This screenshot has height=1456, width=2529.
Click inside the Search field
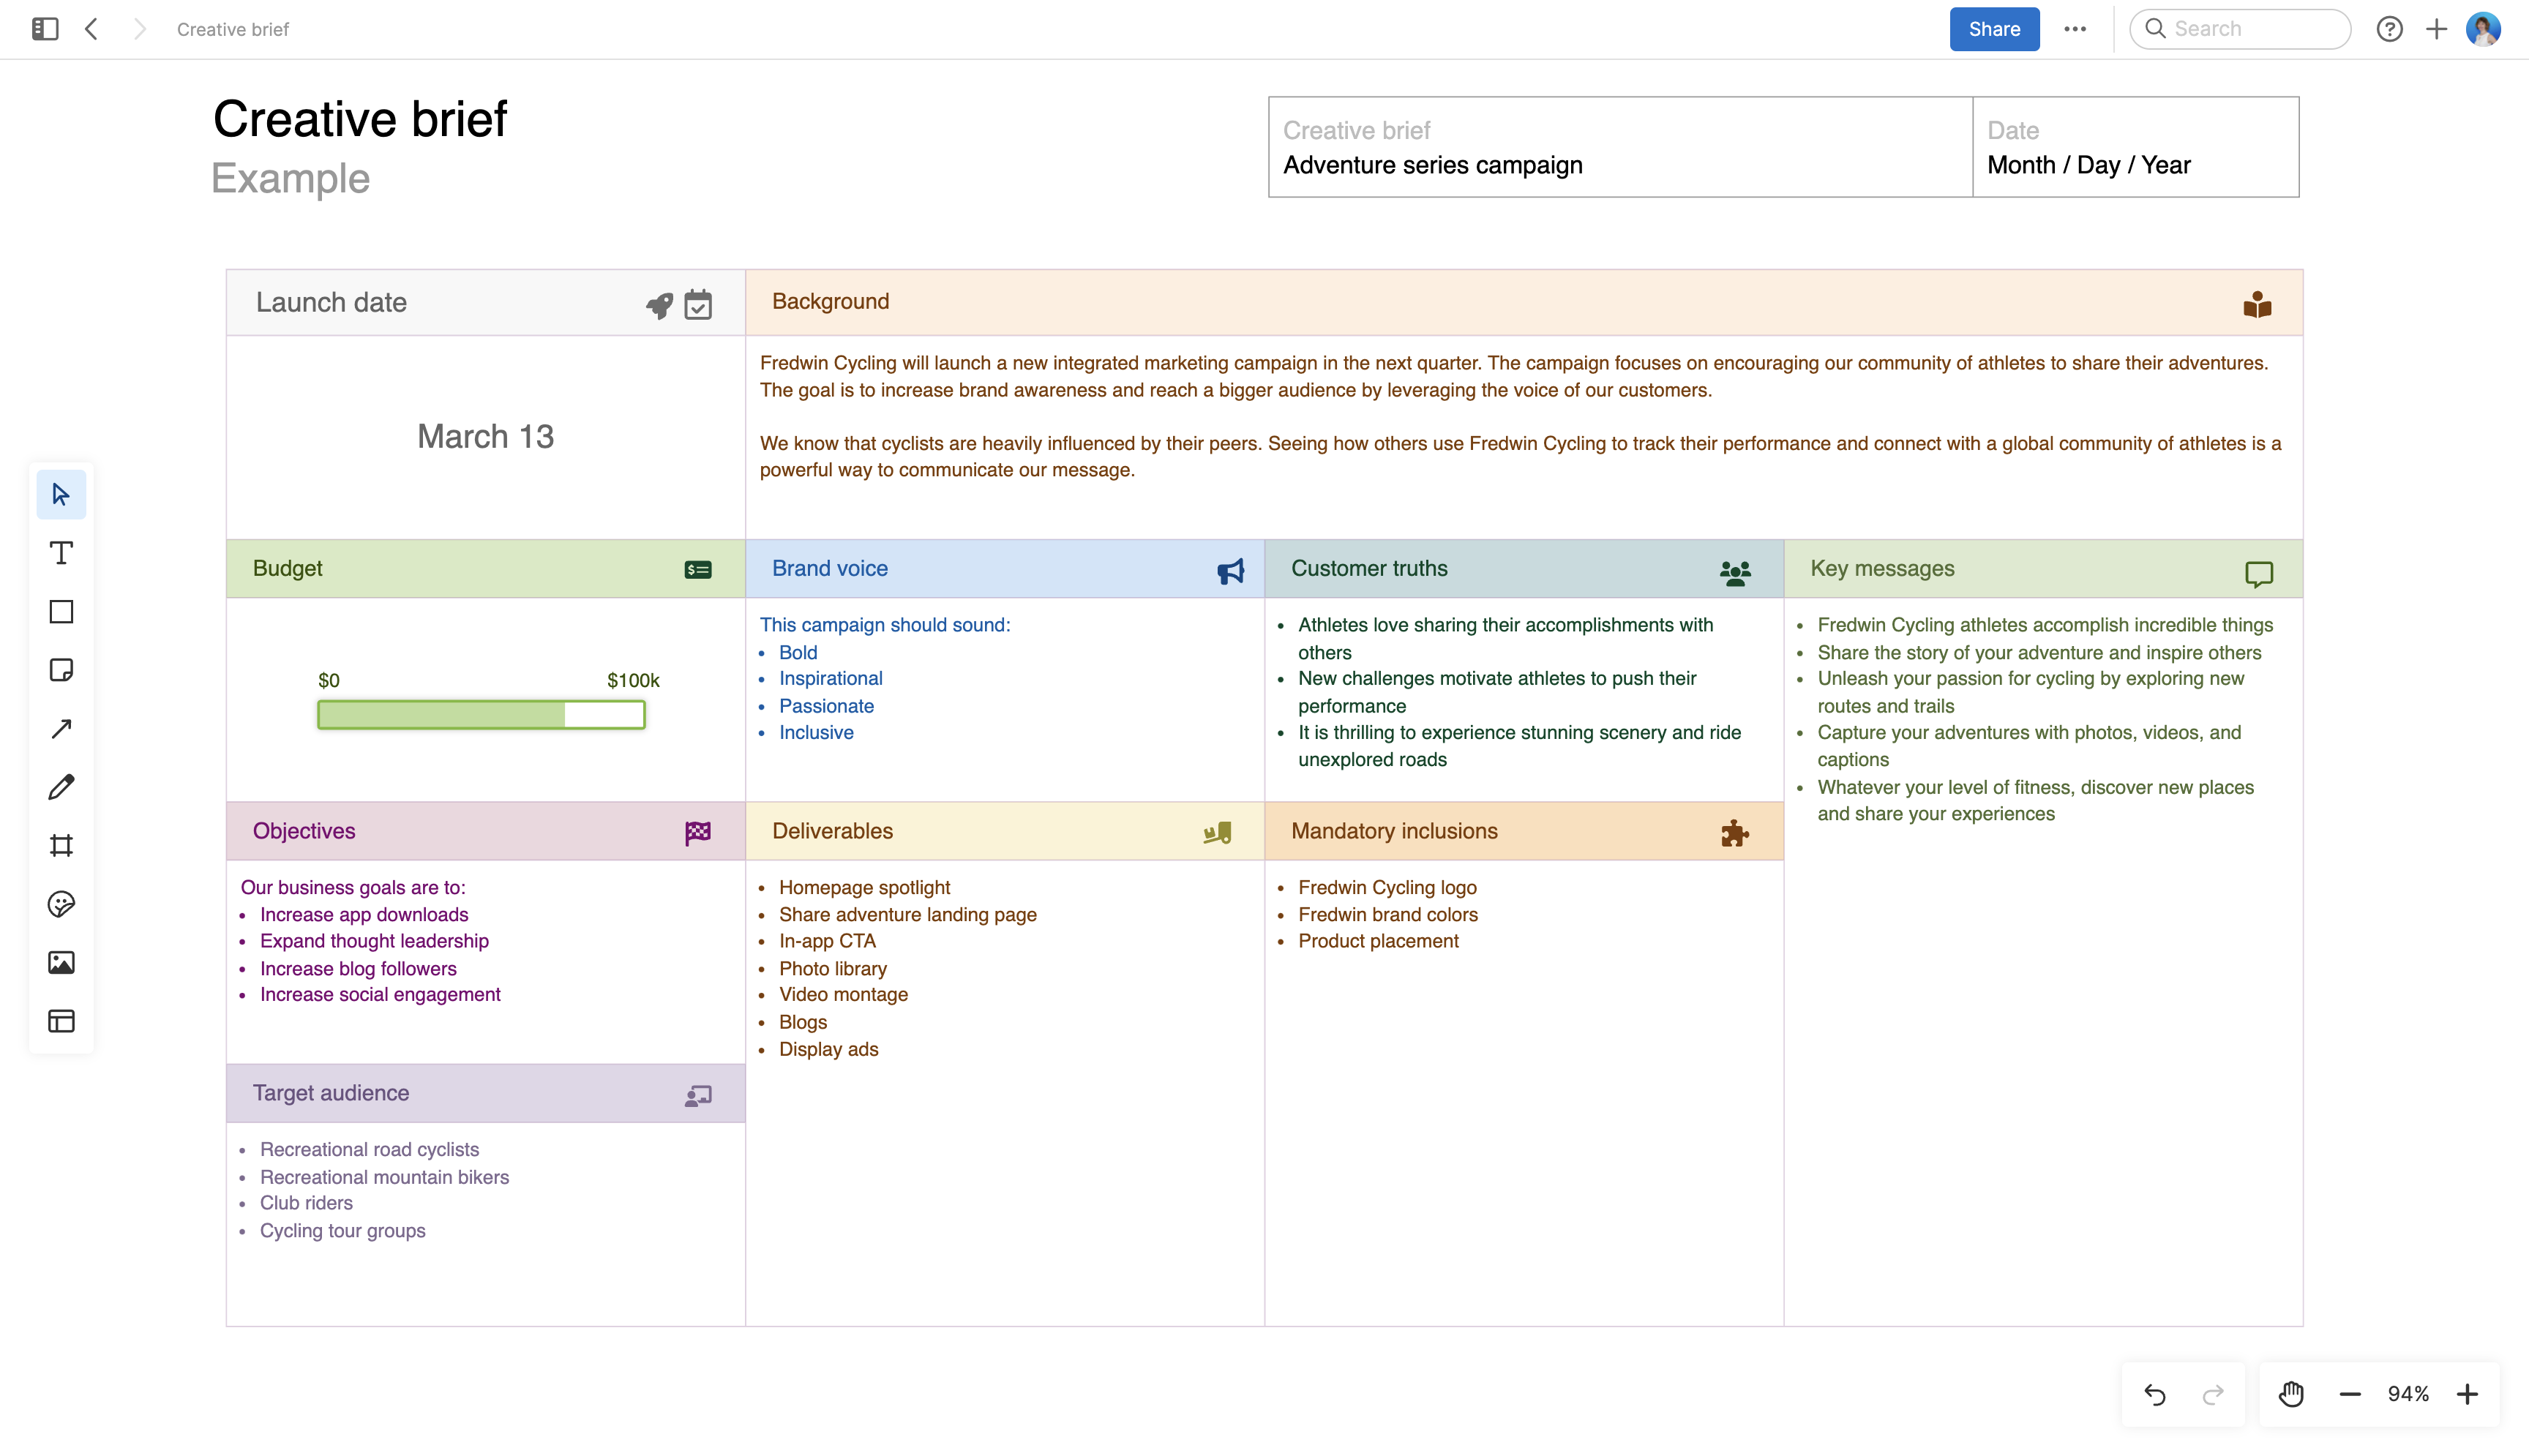click(x=2240, y=29)
